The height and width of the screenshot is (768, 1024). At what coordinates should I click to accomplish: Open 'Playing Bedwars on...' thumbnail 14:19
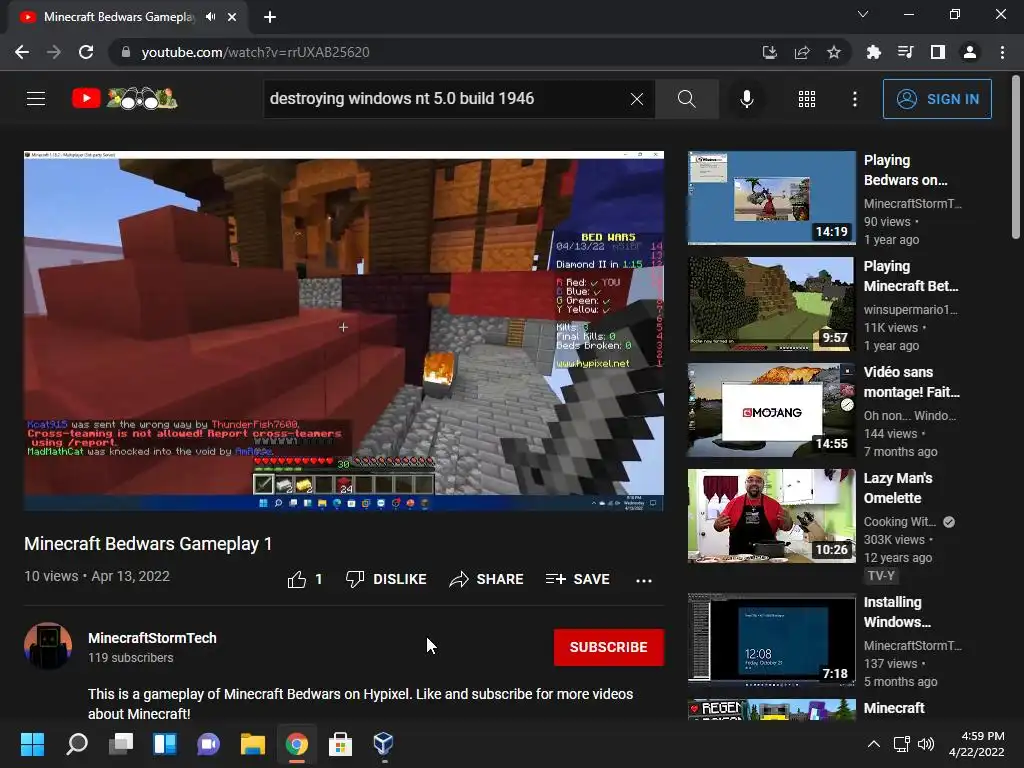(771, 198)
